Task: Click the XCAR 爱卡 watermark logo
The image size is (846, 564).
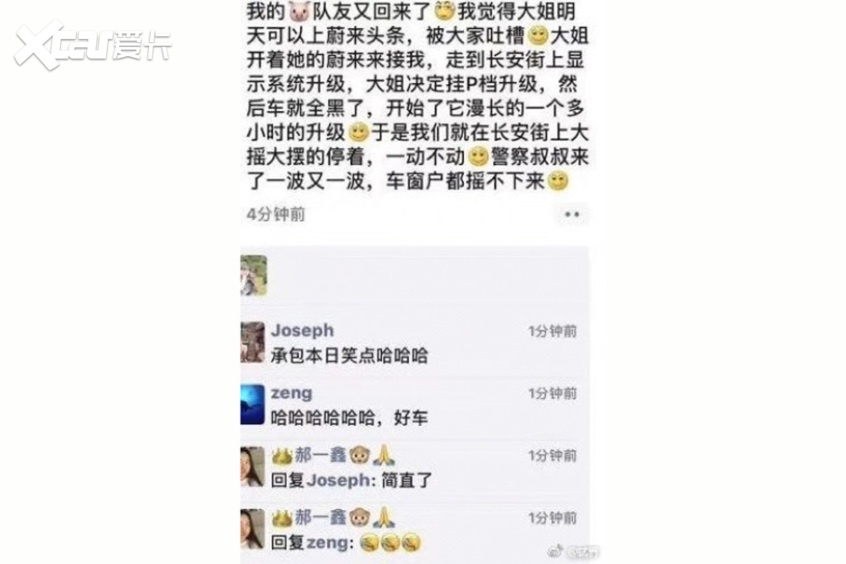Action: click(93, 45)
